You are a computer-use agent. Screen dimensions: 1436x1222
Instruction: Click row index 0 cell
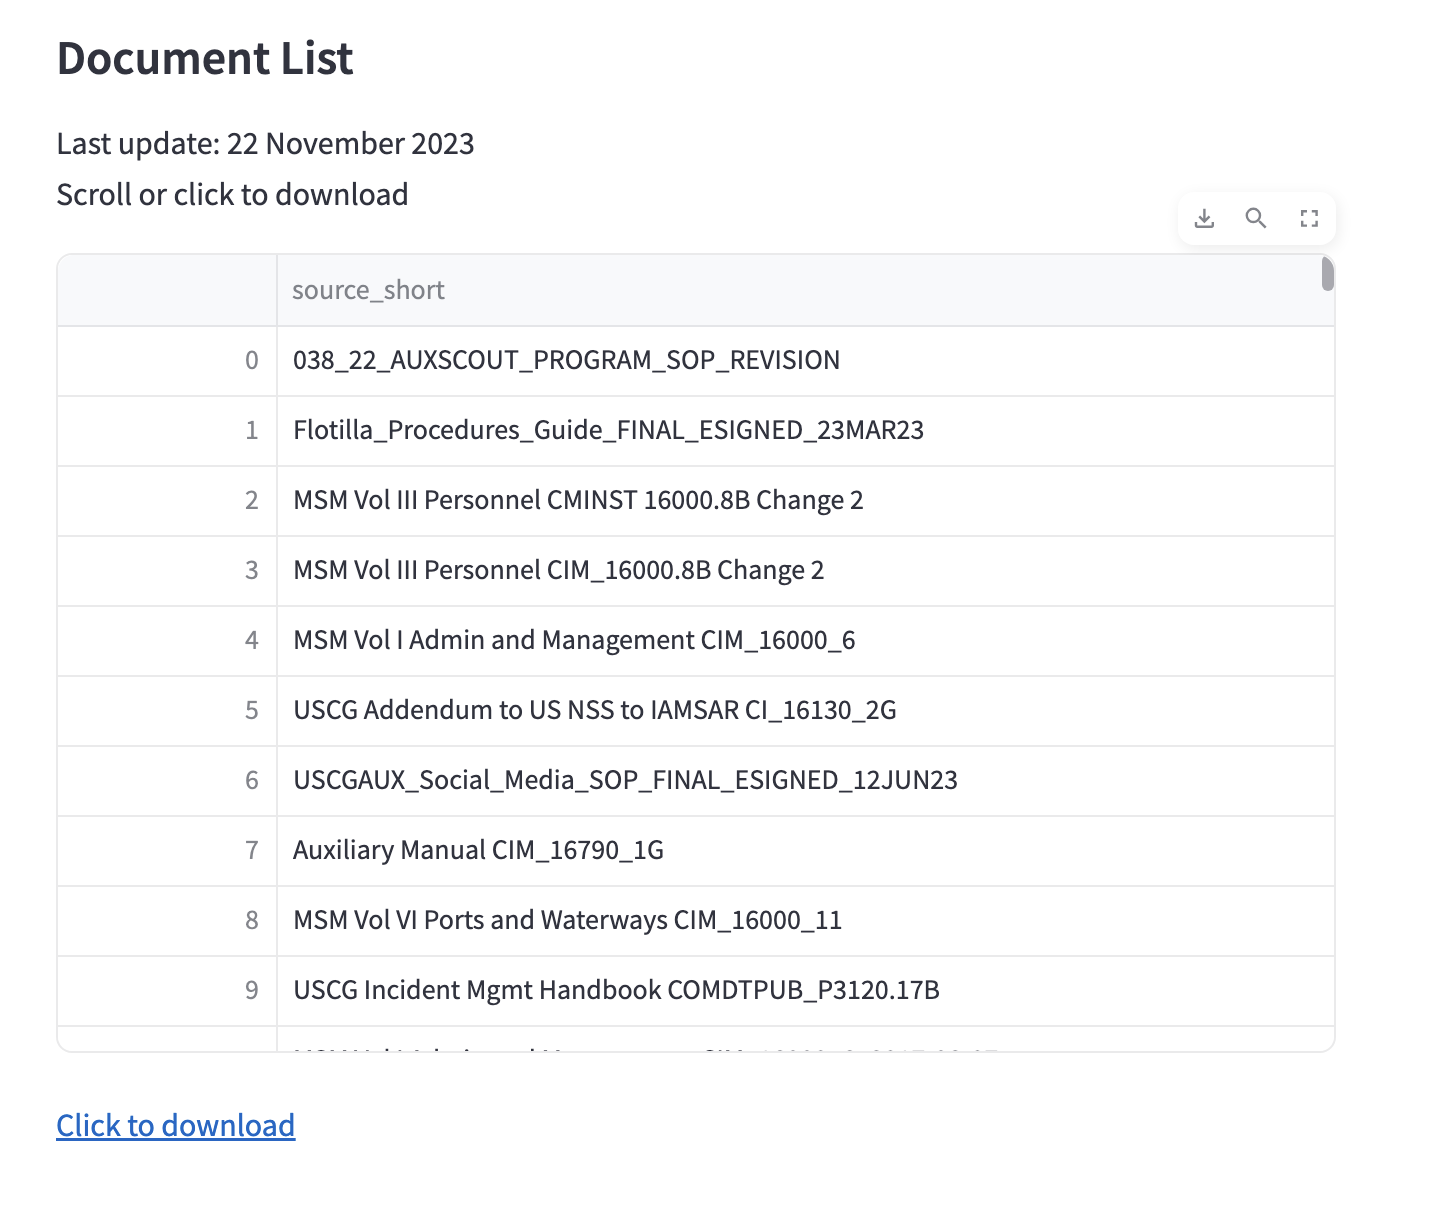[167, 361]
